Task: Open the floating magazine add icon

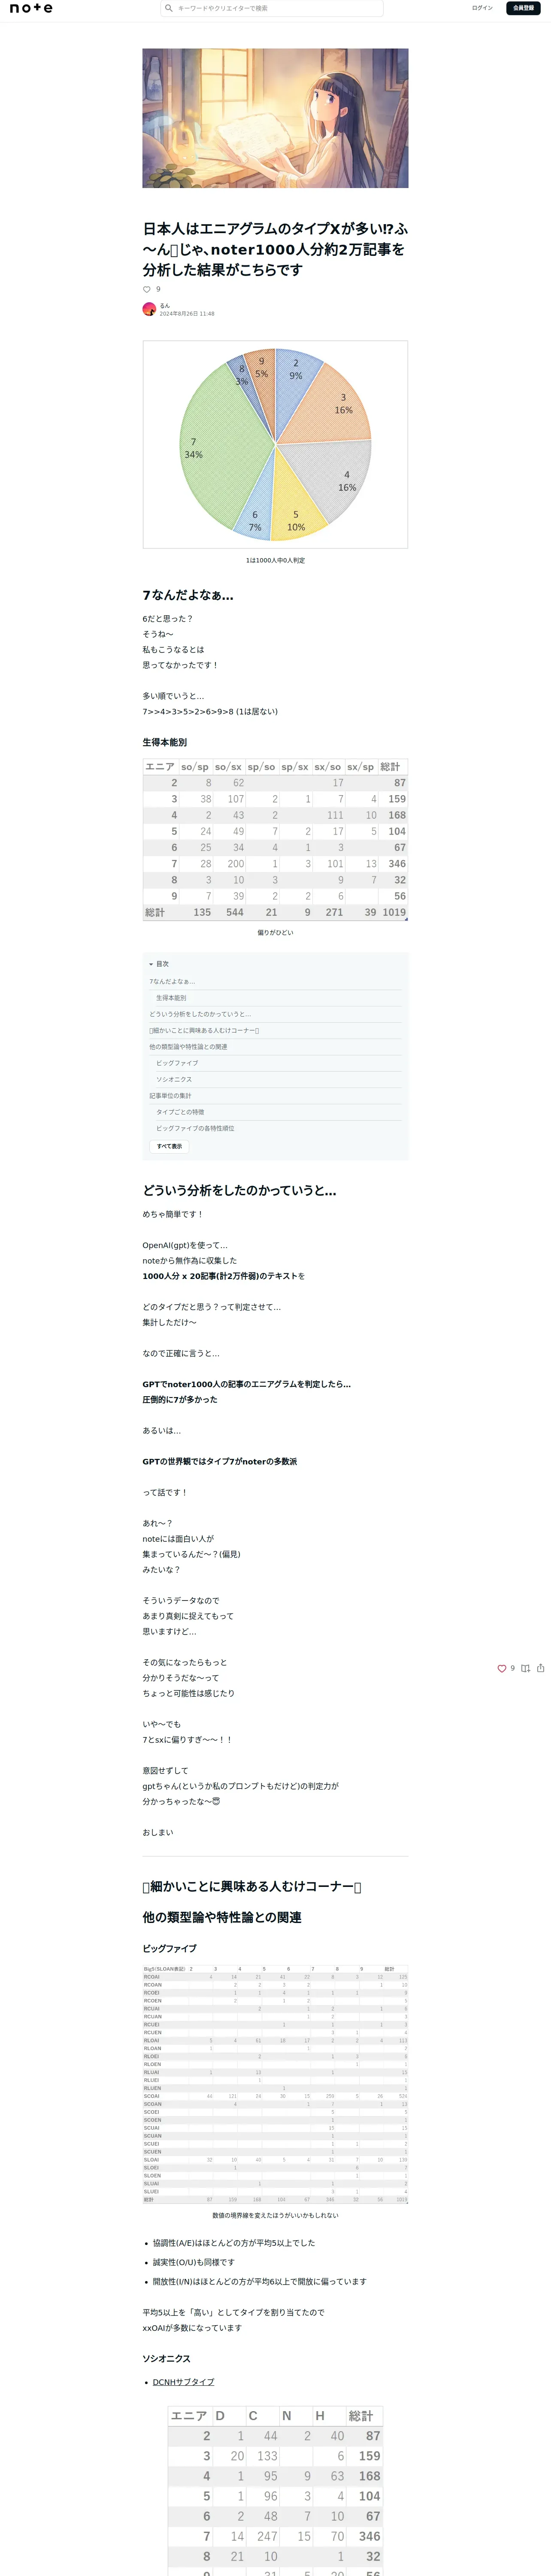Action: pyautogui.click(x=525, y=1668)
